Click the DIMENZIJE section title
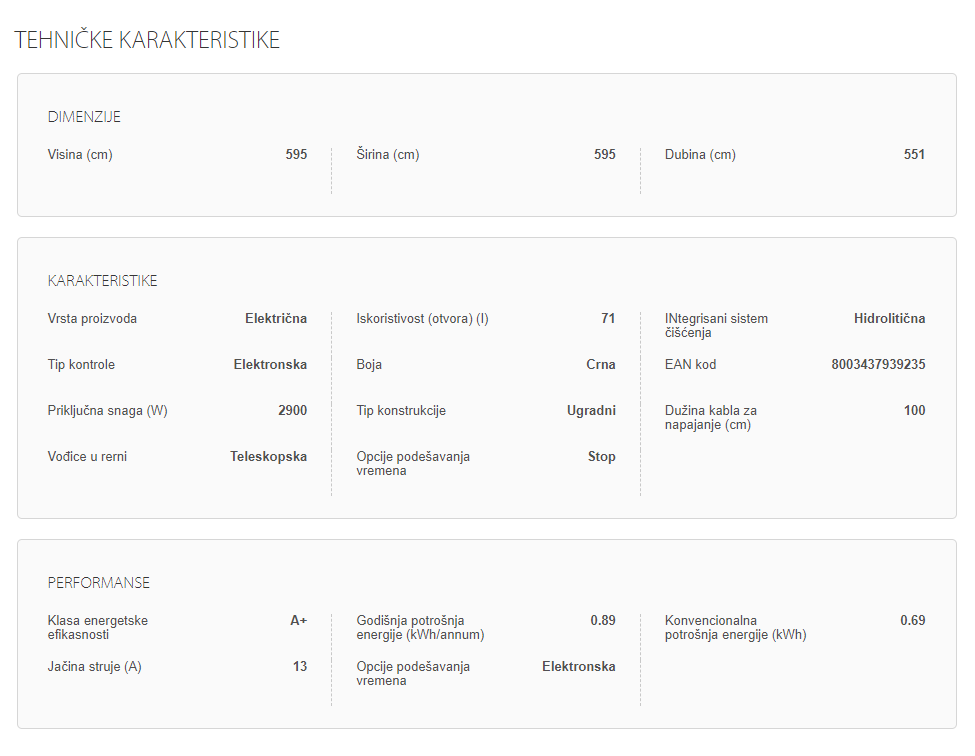Viewport: 975px width, 756px height. tap(84, 117)
